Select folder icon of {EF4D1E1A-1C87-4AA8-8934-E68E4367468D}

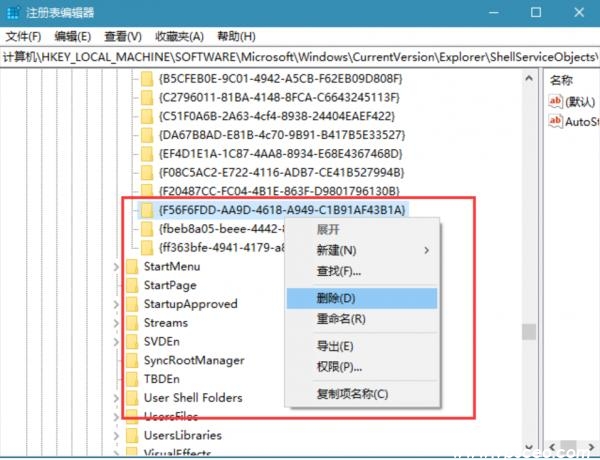click(147, 154)
